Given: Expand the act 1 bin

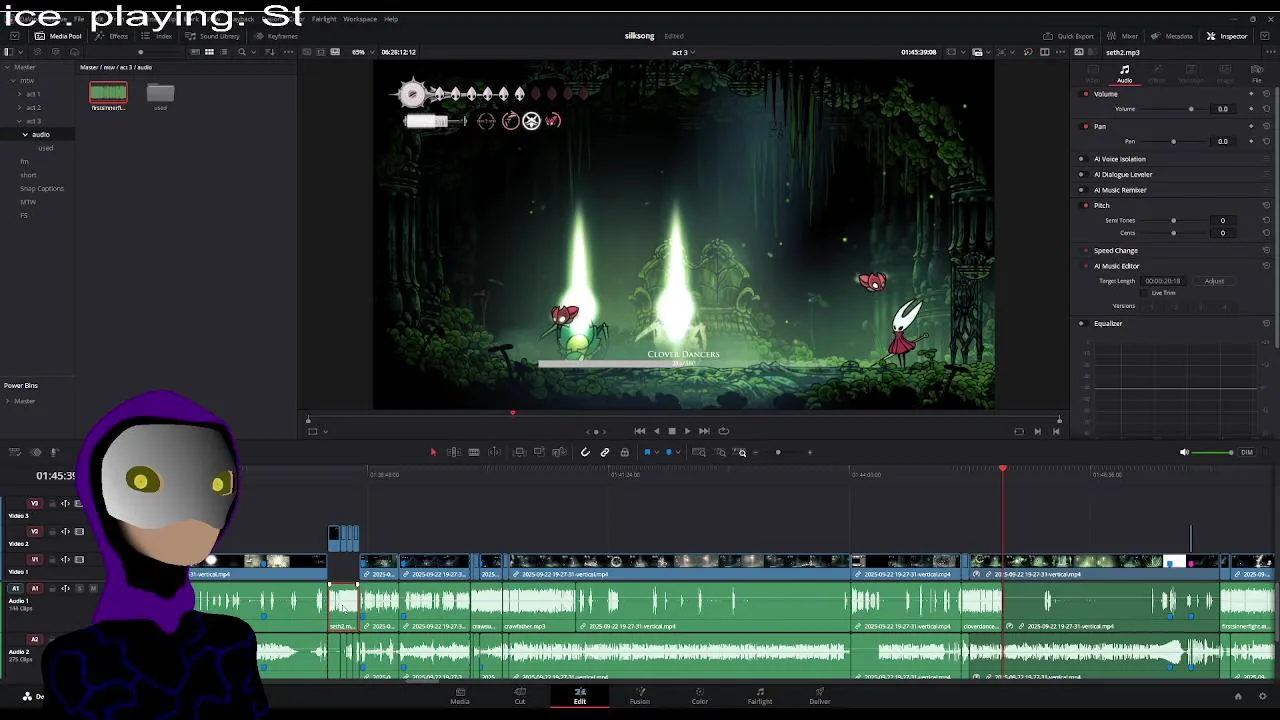Looking at the screenshot, I should (19, 94).
